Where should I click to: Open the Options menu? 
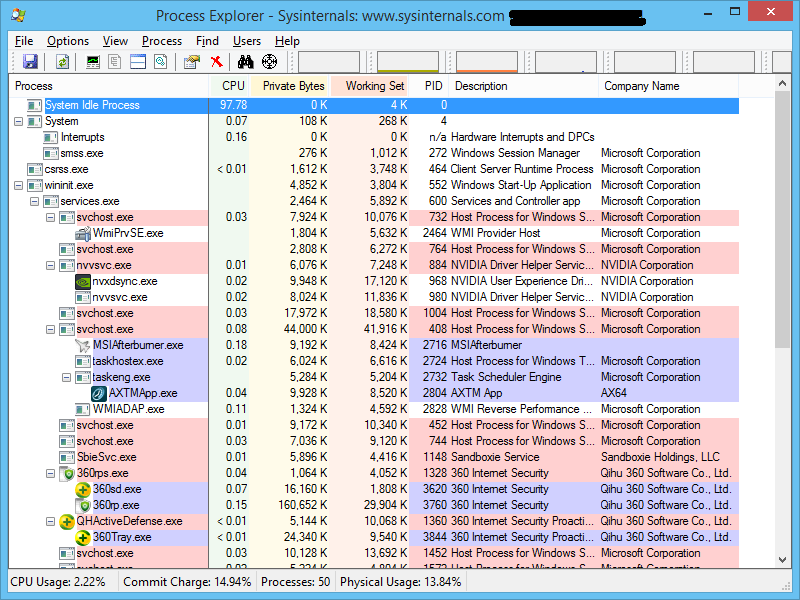68,41
